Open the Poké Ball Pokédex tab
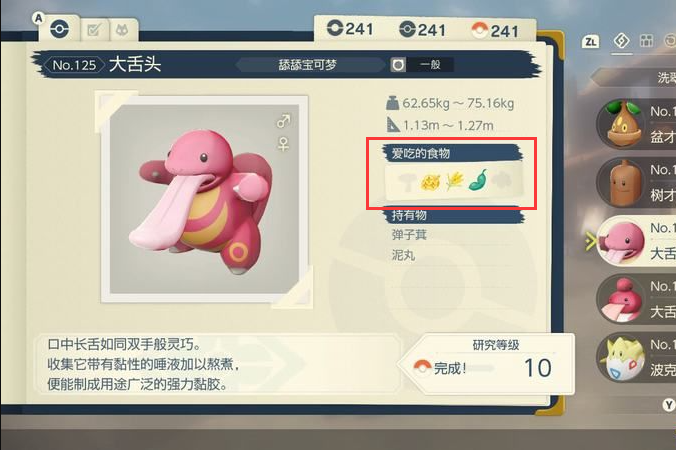 pyautogui.click(x=59, y=29)
